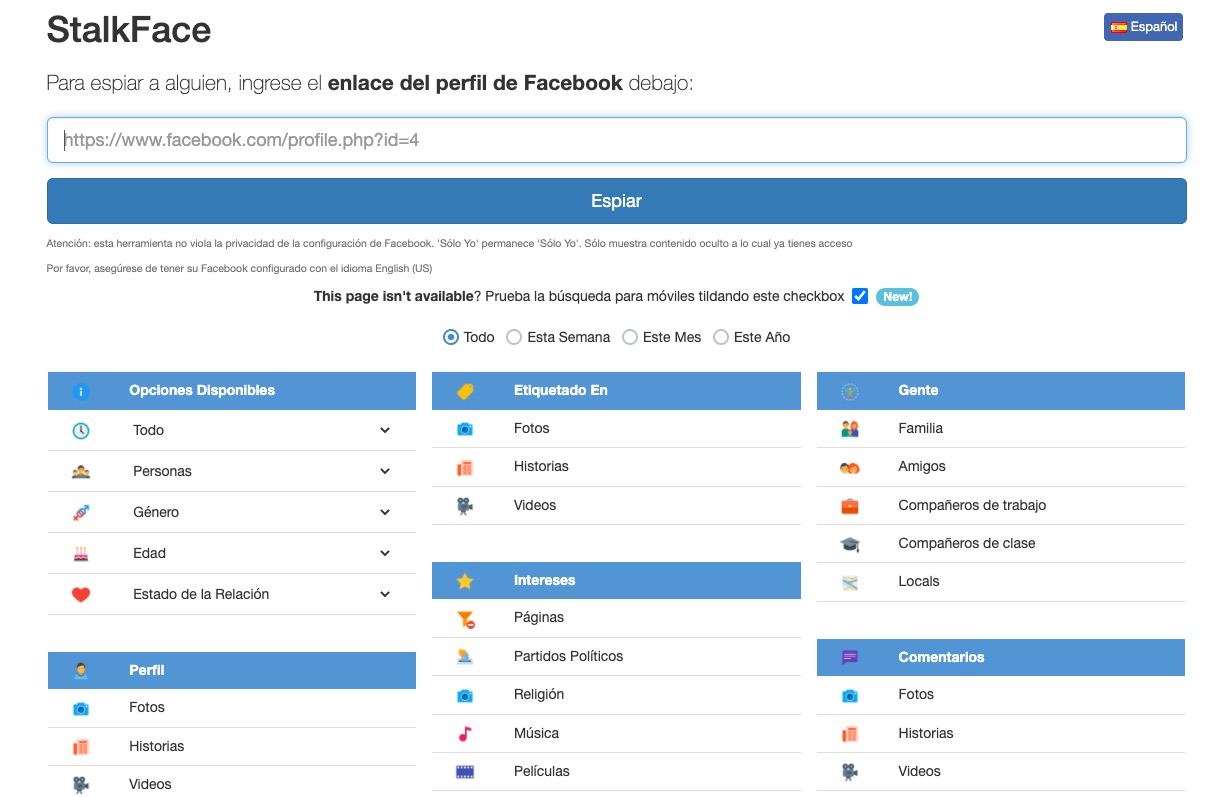1207x797 pixels.
Task: Click the info icon in Opciones Disponibles header
Action: (x=81, y=391)
